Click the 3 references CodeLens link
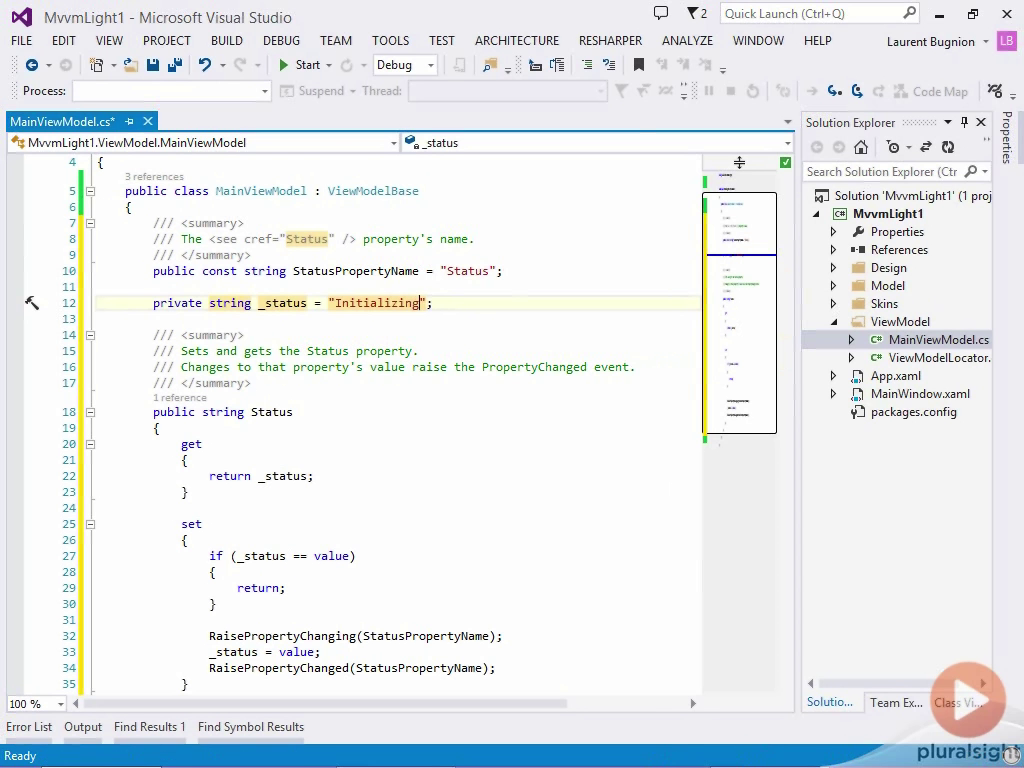 pos(154,176)
